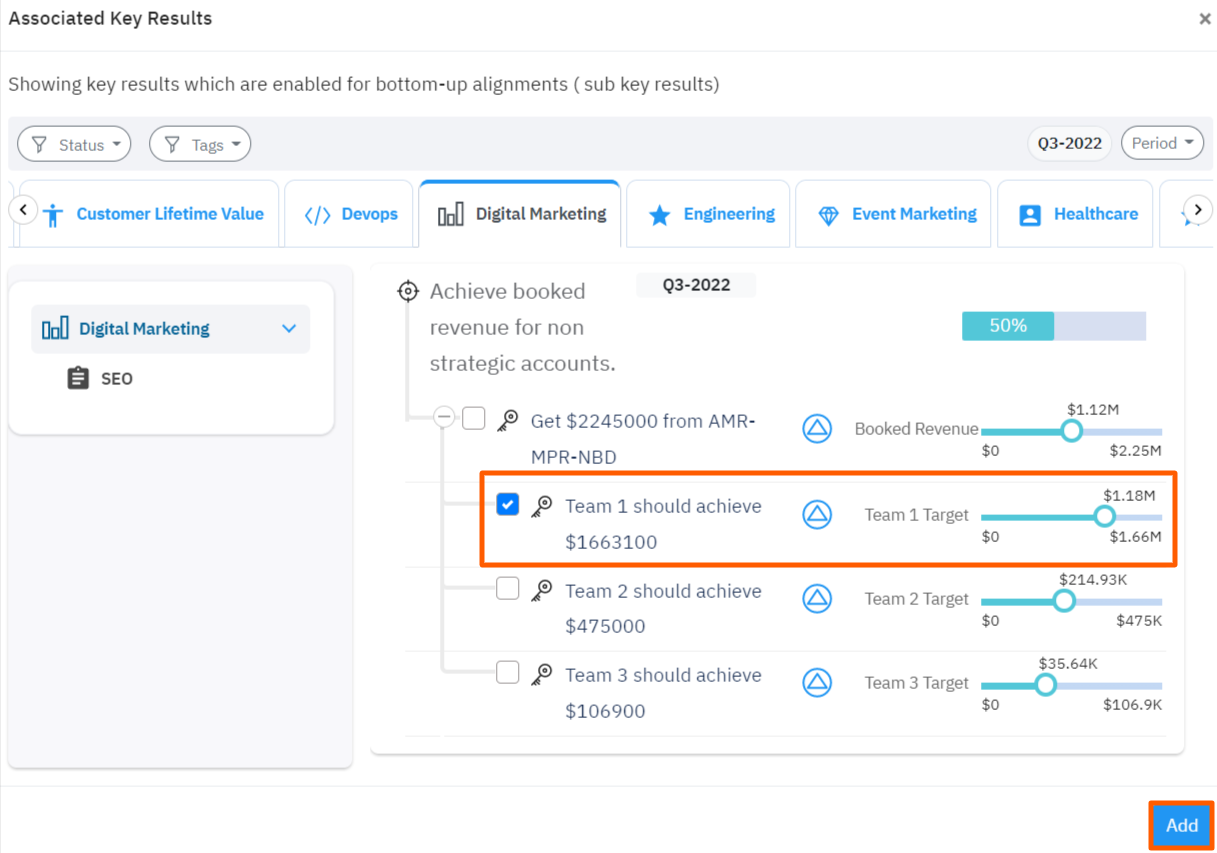The image size is (1217, 853).
Task: Enable the Team 2 should achieve checkbox
Action: (507, 588)
